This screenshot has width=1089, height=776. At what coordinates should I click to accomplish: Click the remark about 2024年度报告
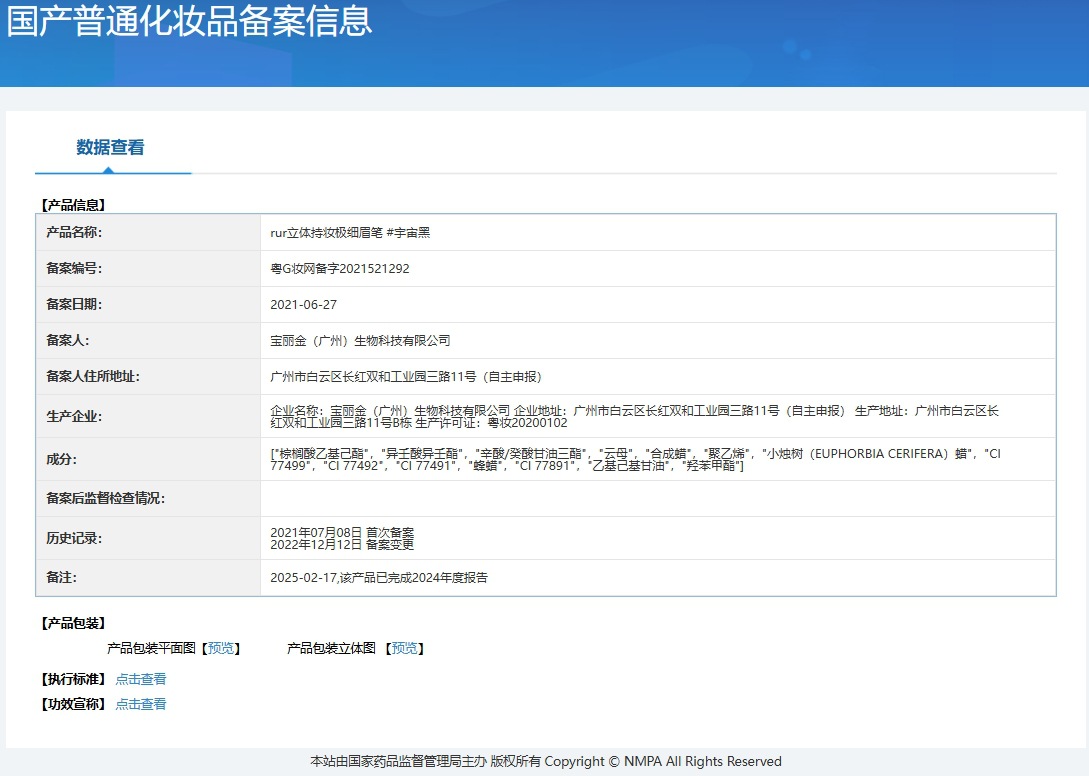click(379, 578)
